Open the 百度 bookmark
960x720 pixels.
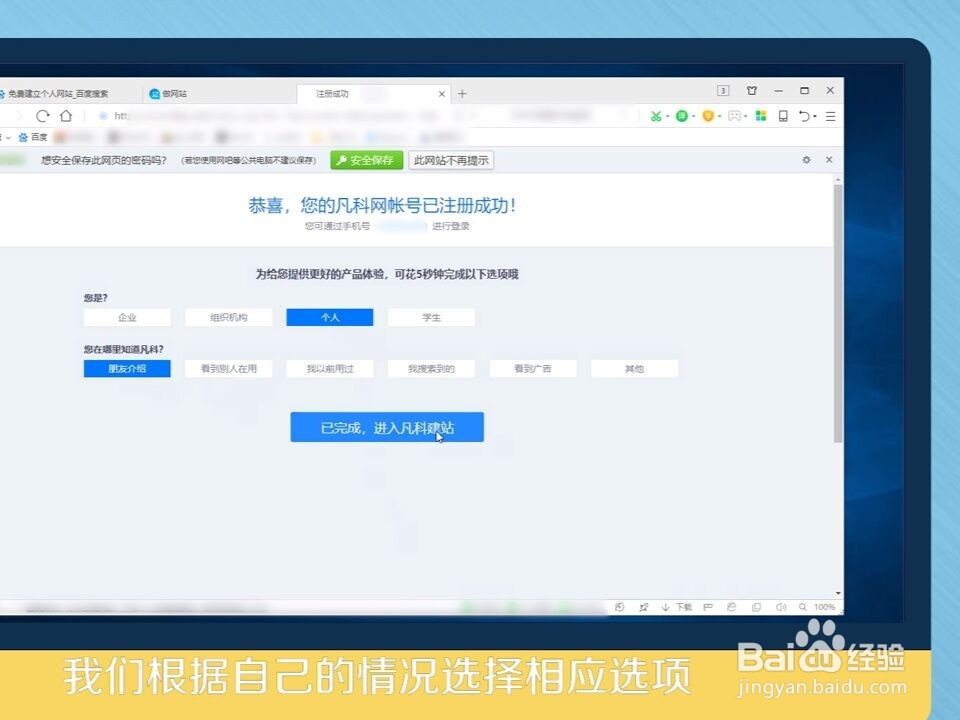(32, 137)
